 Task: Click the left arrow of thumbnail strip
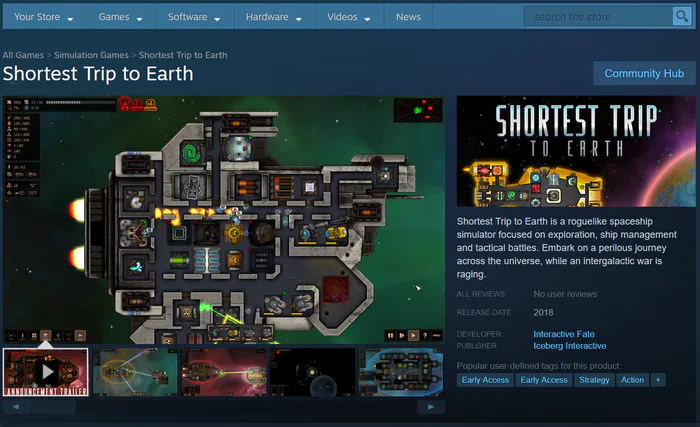click(x=16, y=407)
